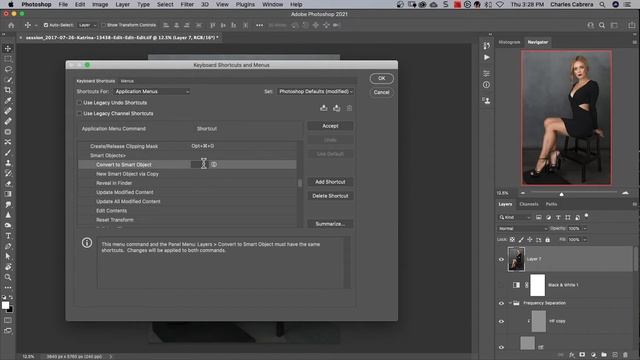The width and height of the screenshot is (640, 360).
Task: Select the Rectangular Marquee tool
Action: point(8,59)
